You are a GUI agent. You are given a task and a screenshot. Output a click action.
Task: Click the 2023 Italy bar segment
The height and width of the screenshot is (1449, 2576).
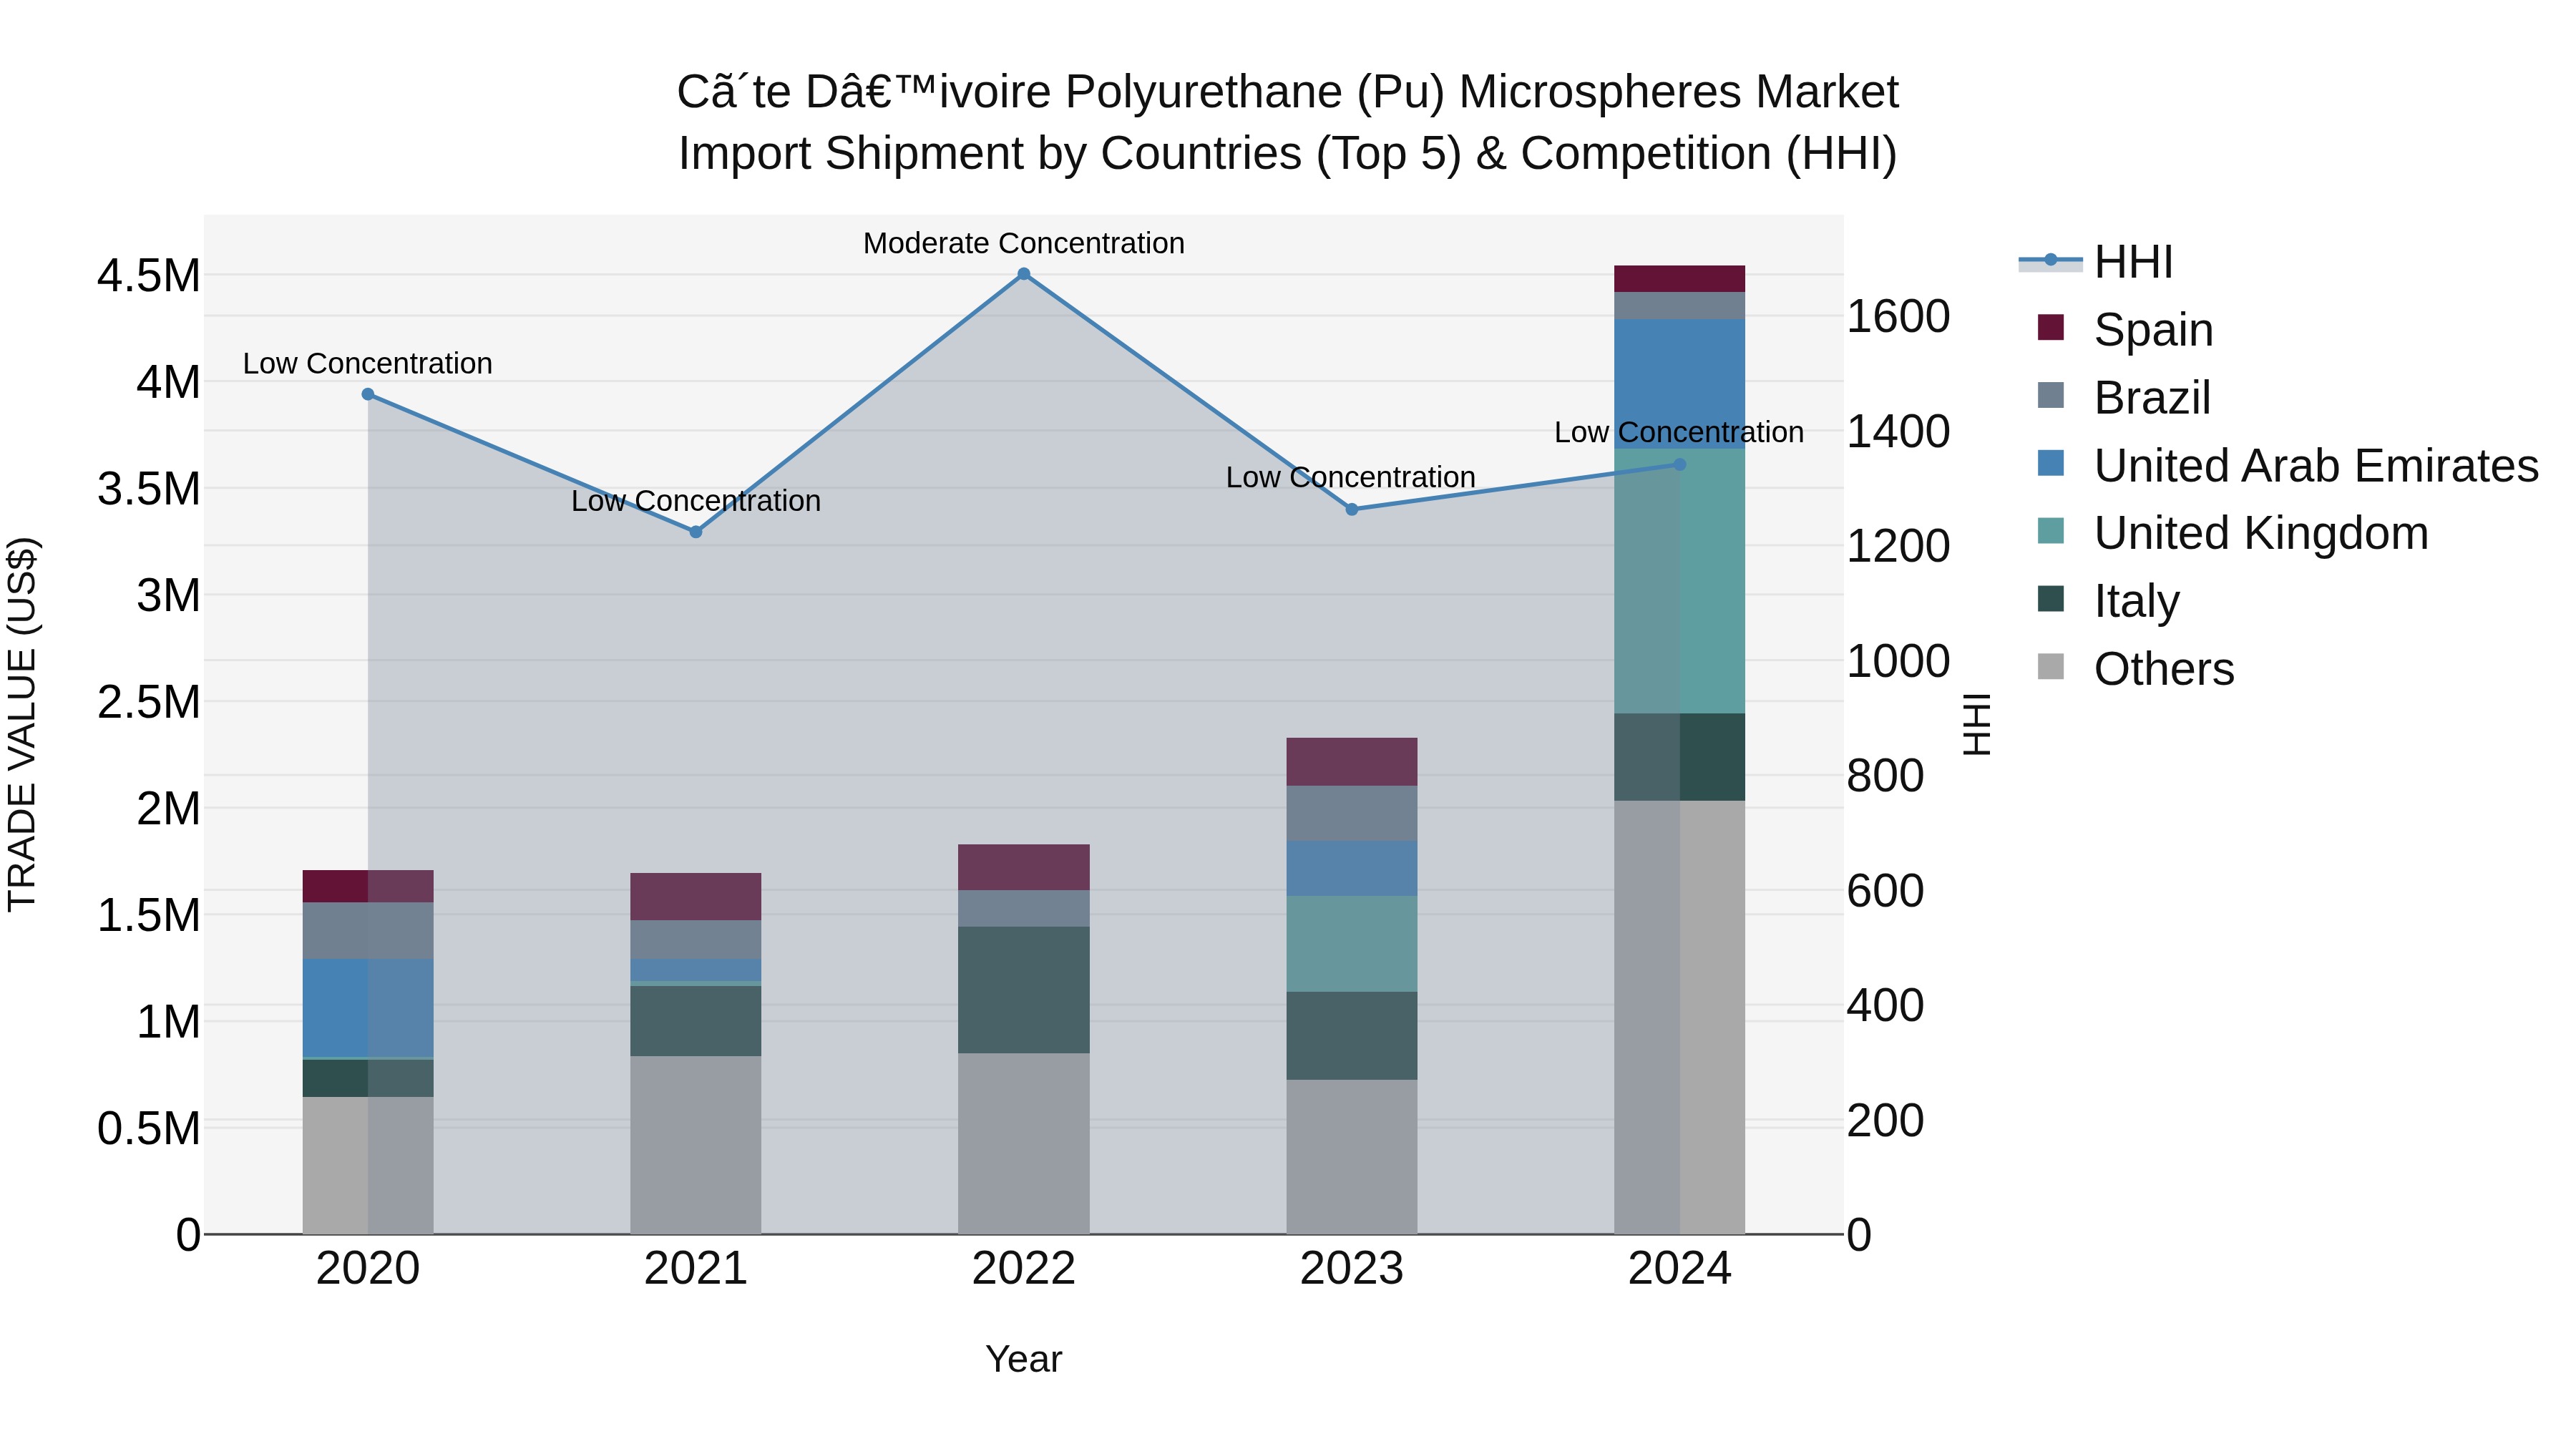[1351, 1036]
